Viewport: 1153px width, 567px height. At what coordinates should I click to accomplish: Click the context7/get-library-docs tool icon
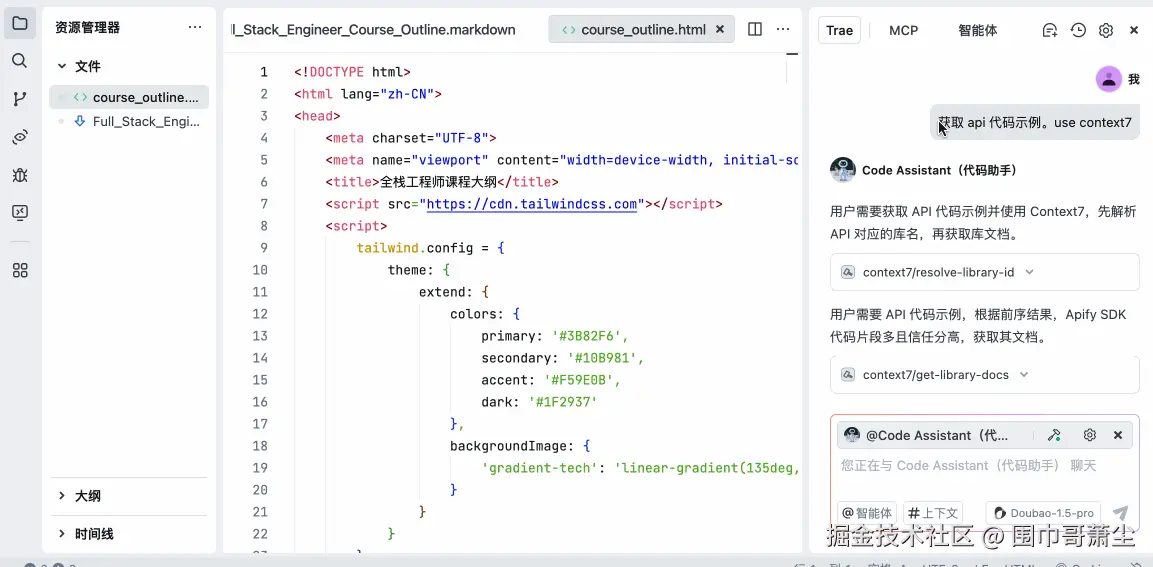point(847,375)
